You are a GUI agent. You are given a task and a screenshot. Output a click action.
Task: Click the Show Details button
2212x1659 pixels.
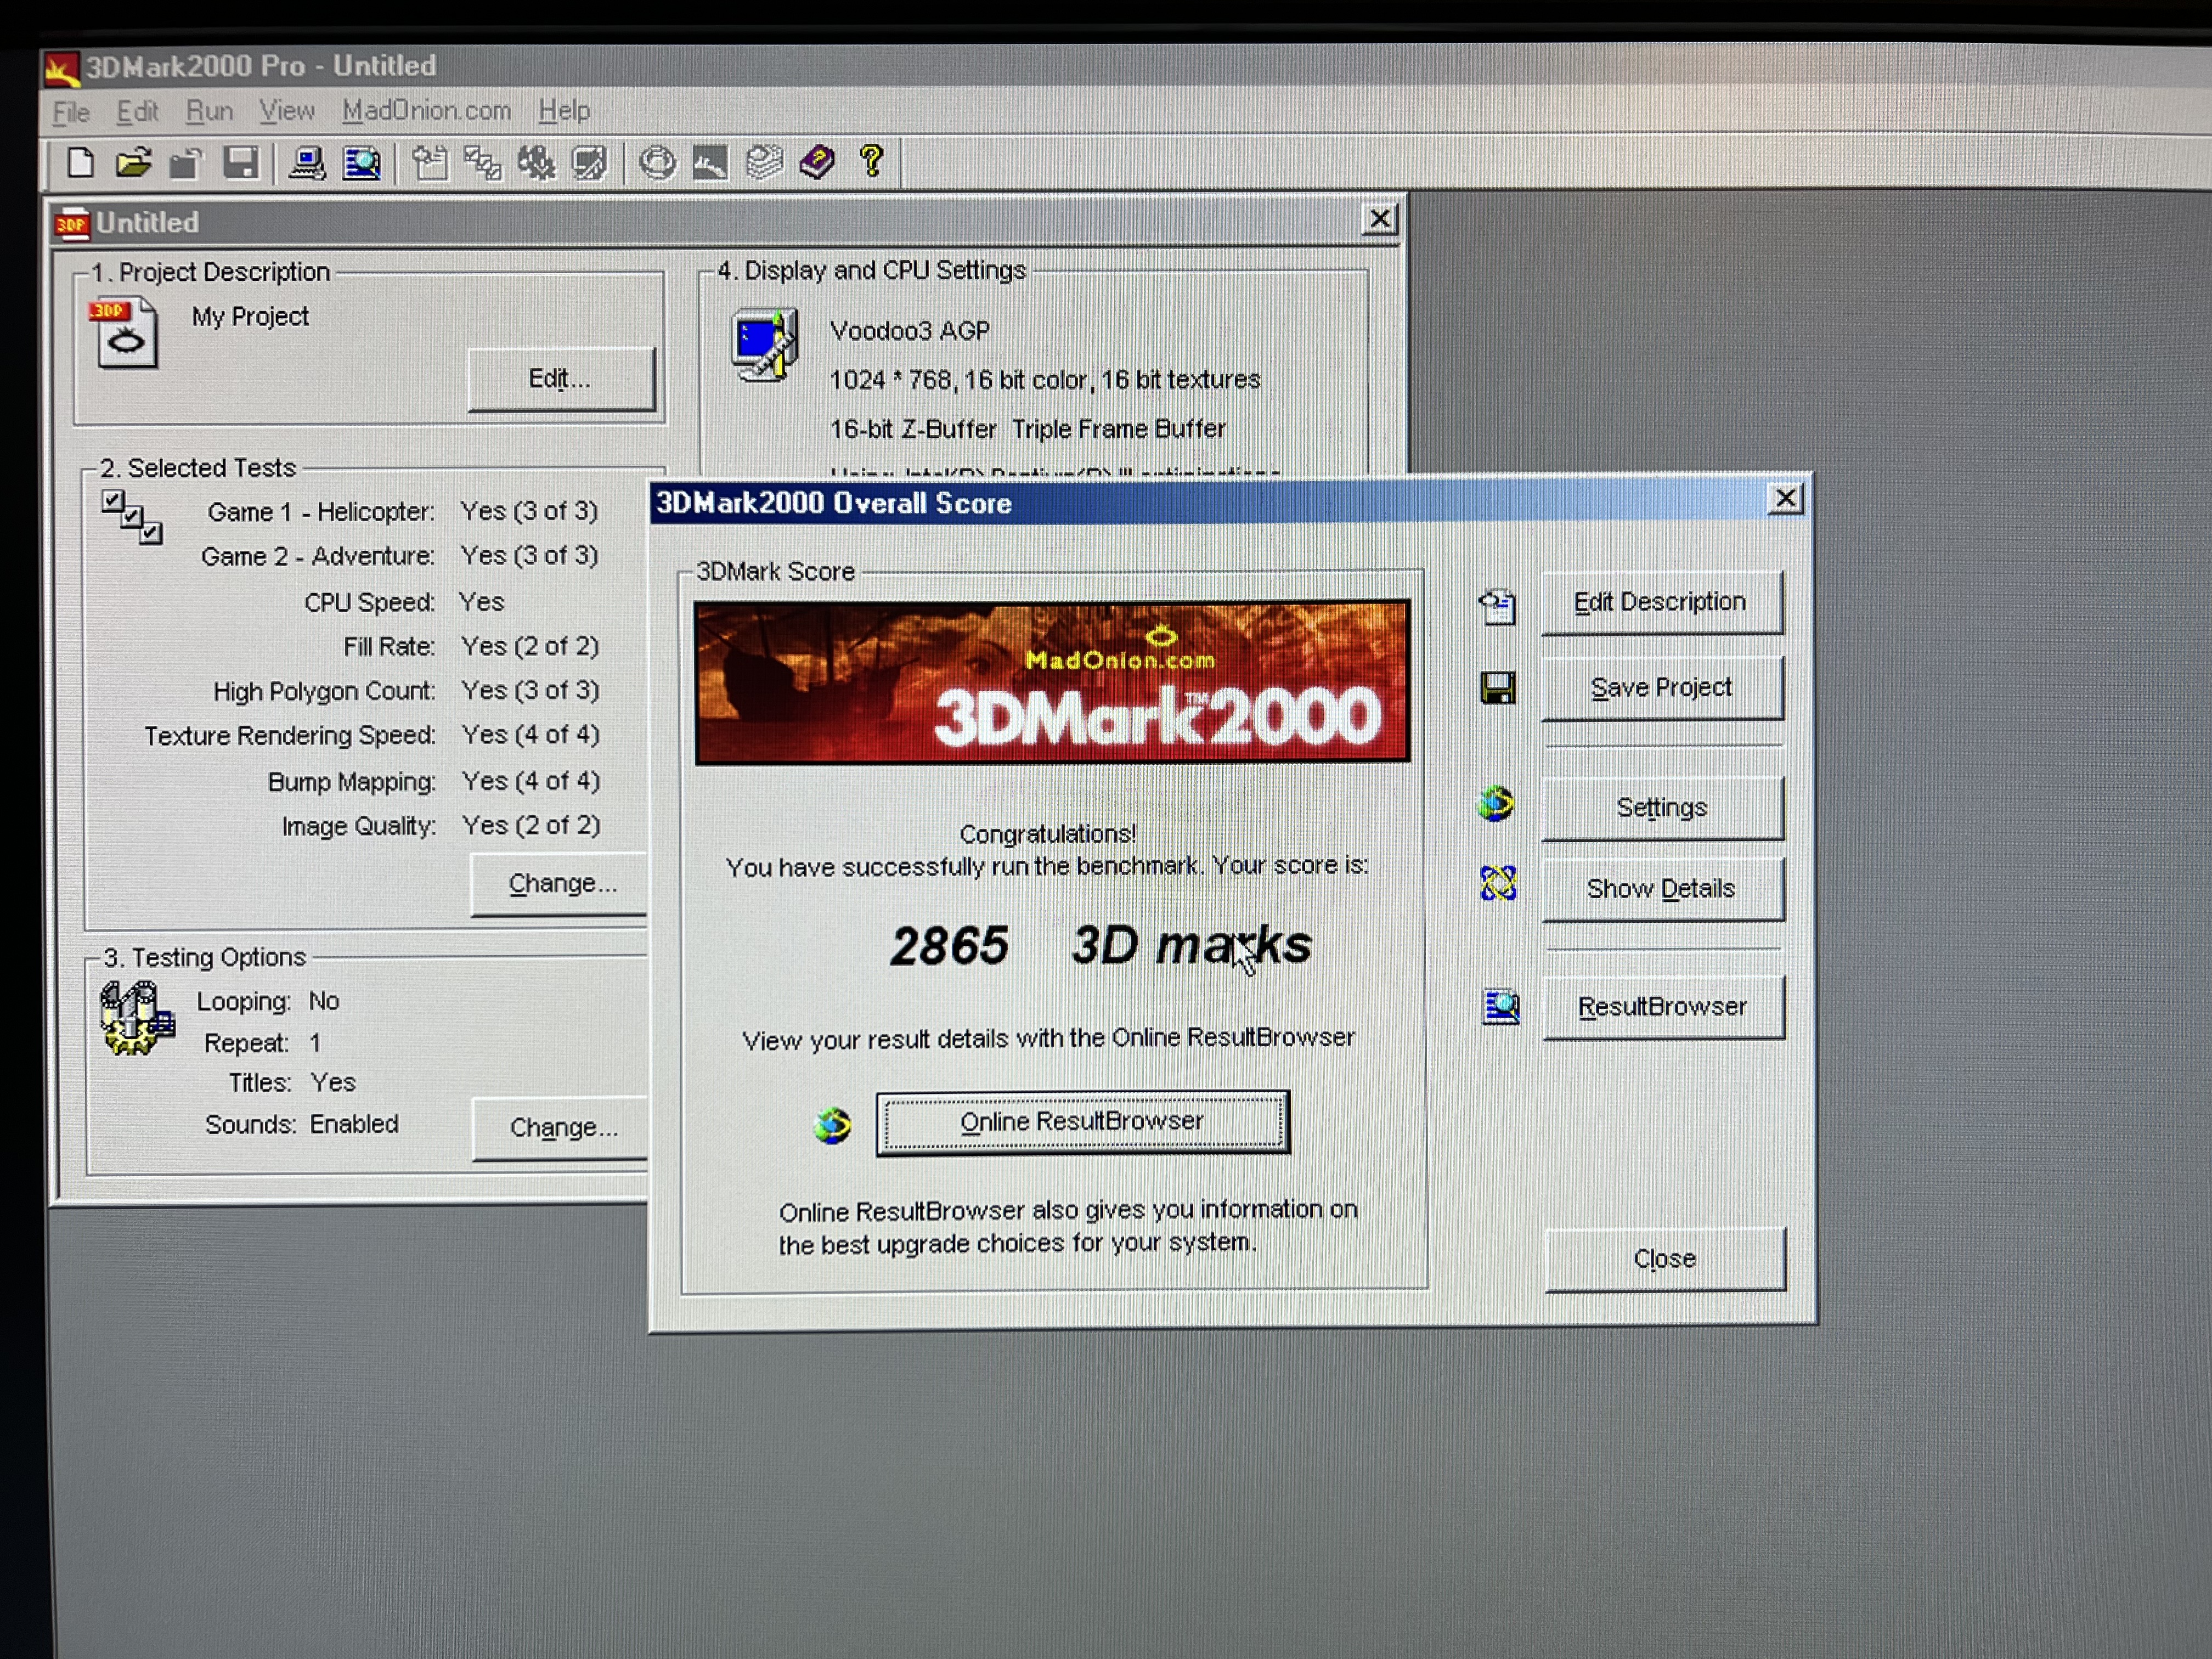[1661, 888]
